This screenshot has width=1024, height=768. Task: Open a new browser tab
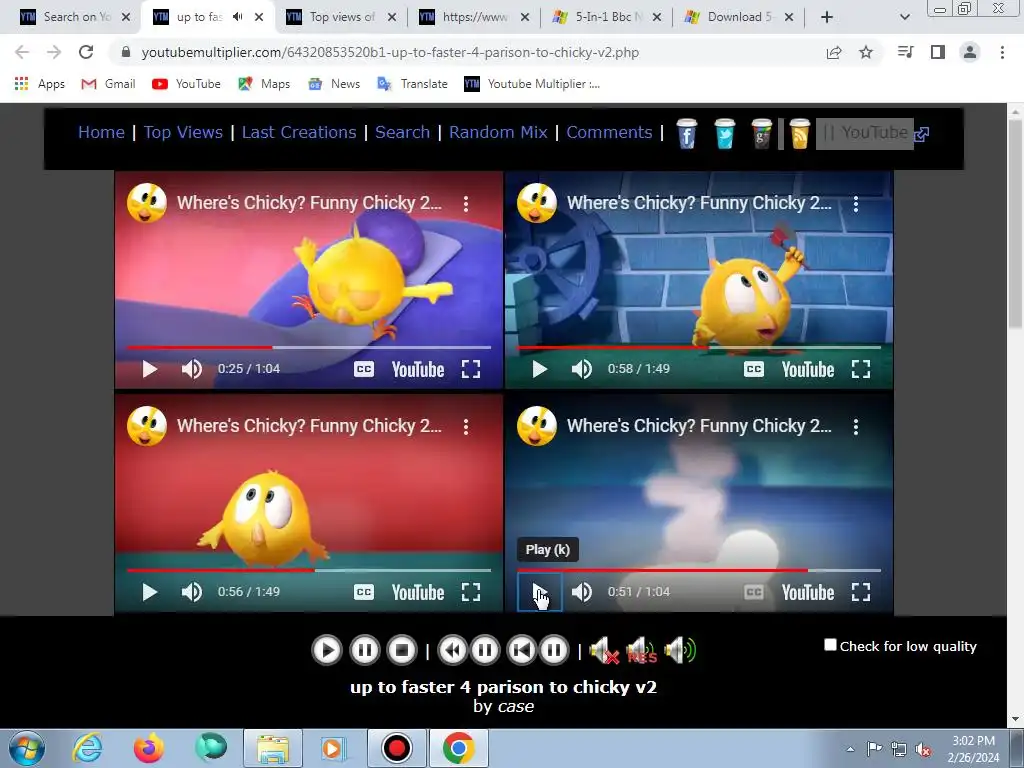pyautogui.click(x=827, y=17)
